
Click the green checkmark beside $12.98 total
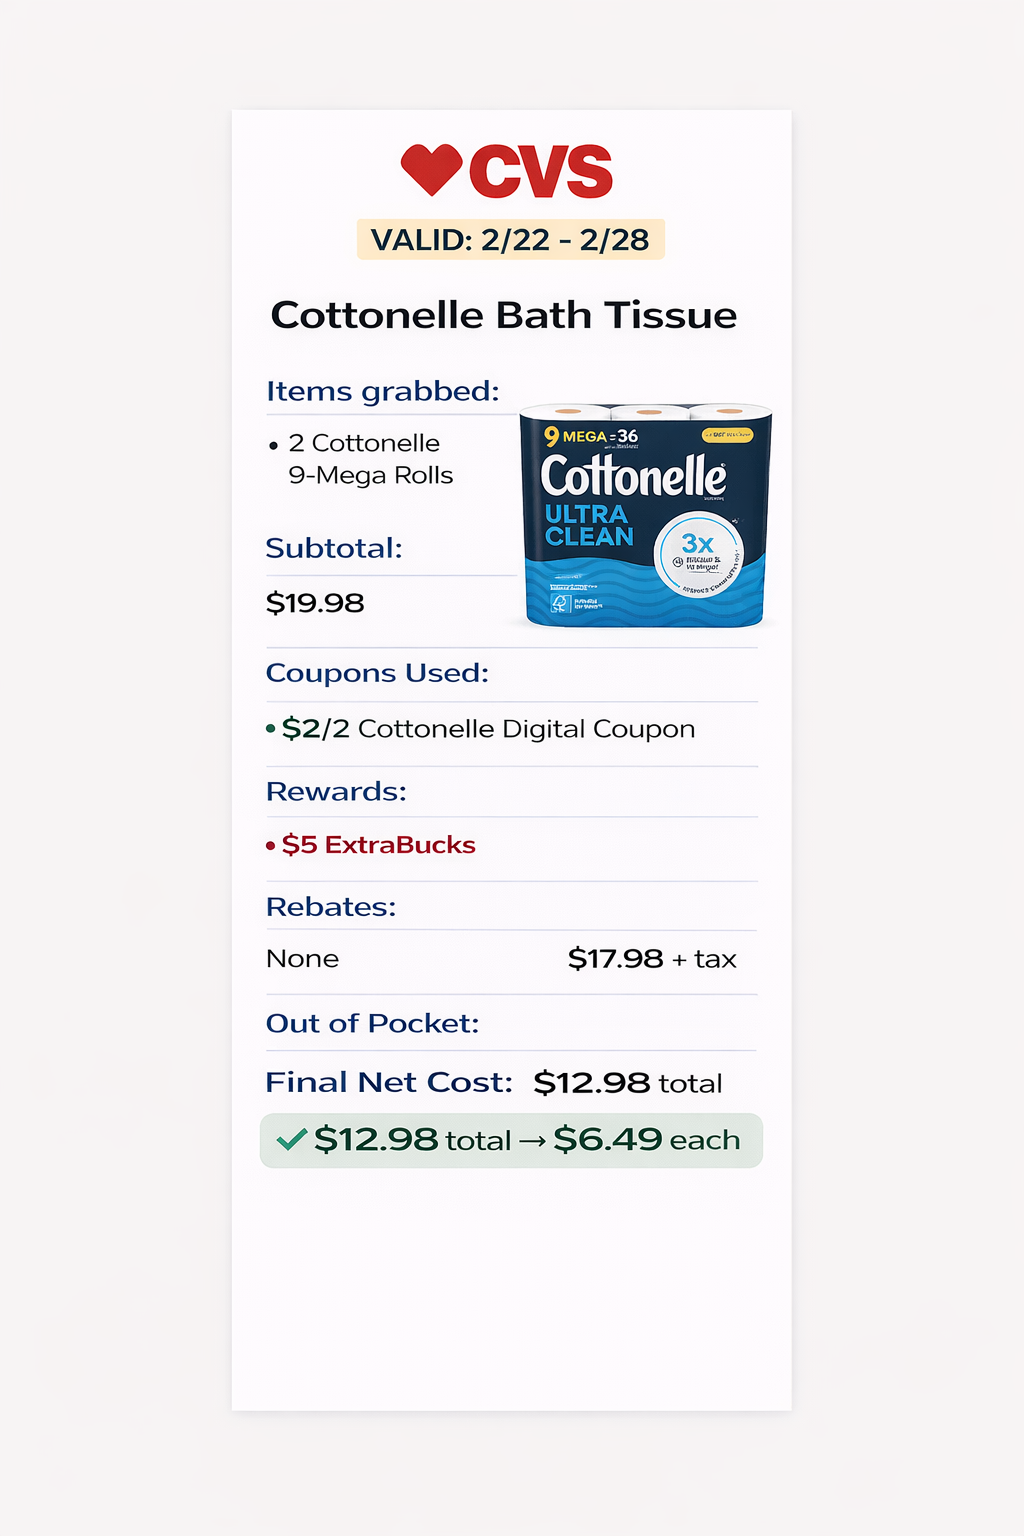click(x=291, y=1139)
